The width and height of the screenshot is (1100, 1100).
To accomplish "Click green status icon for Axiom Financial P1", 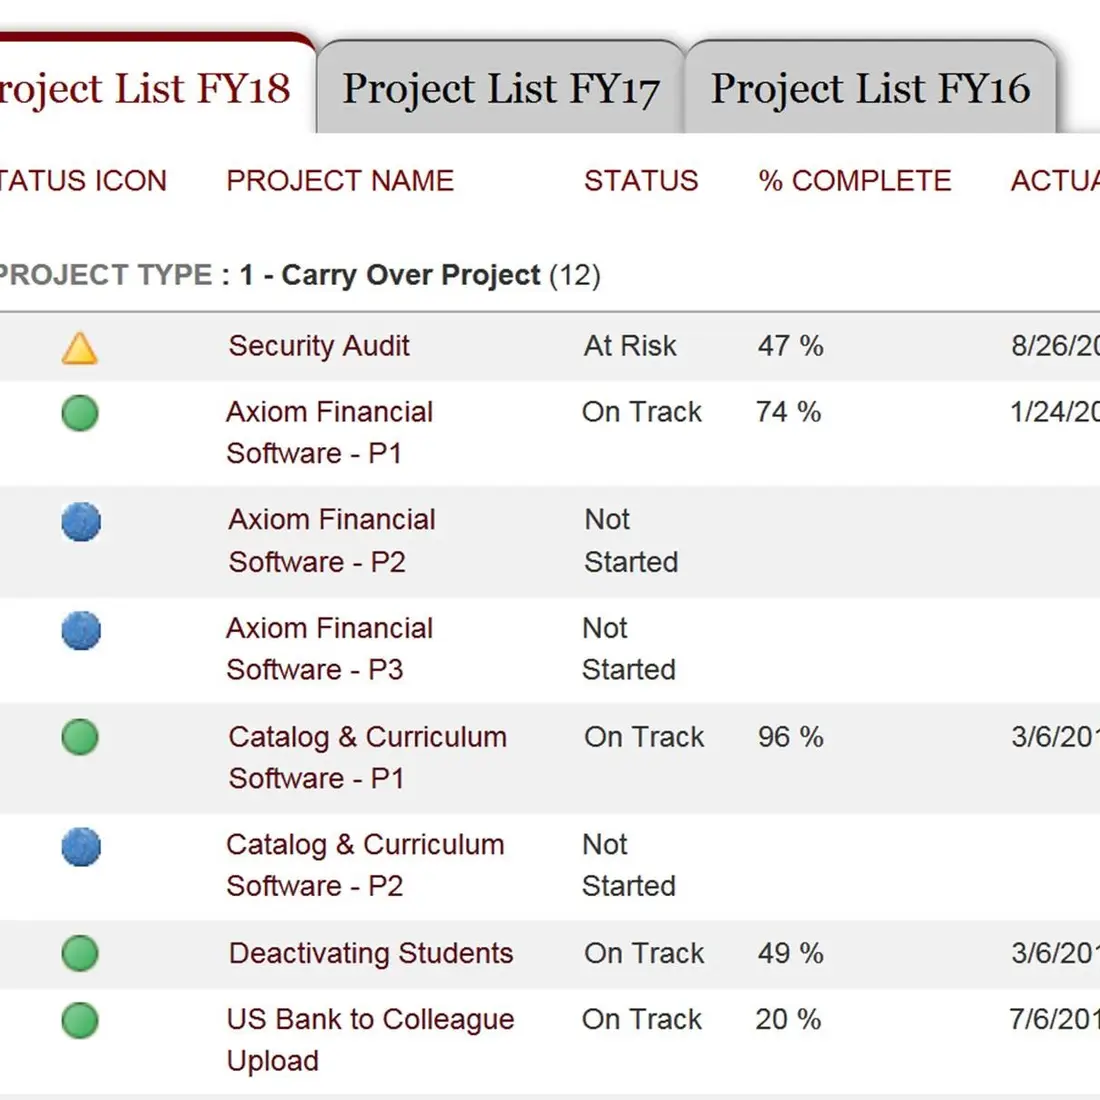I will 80,412.
